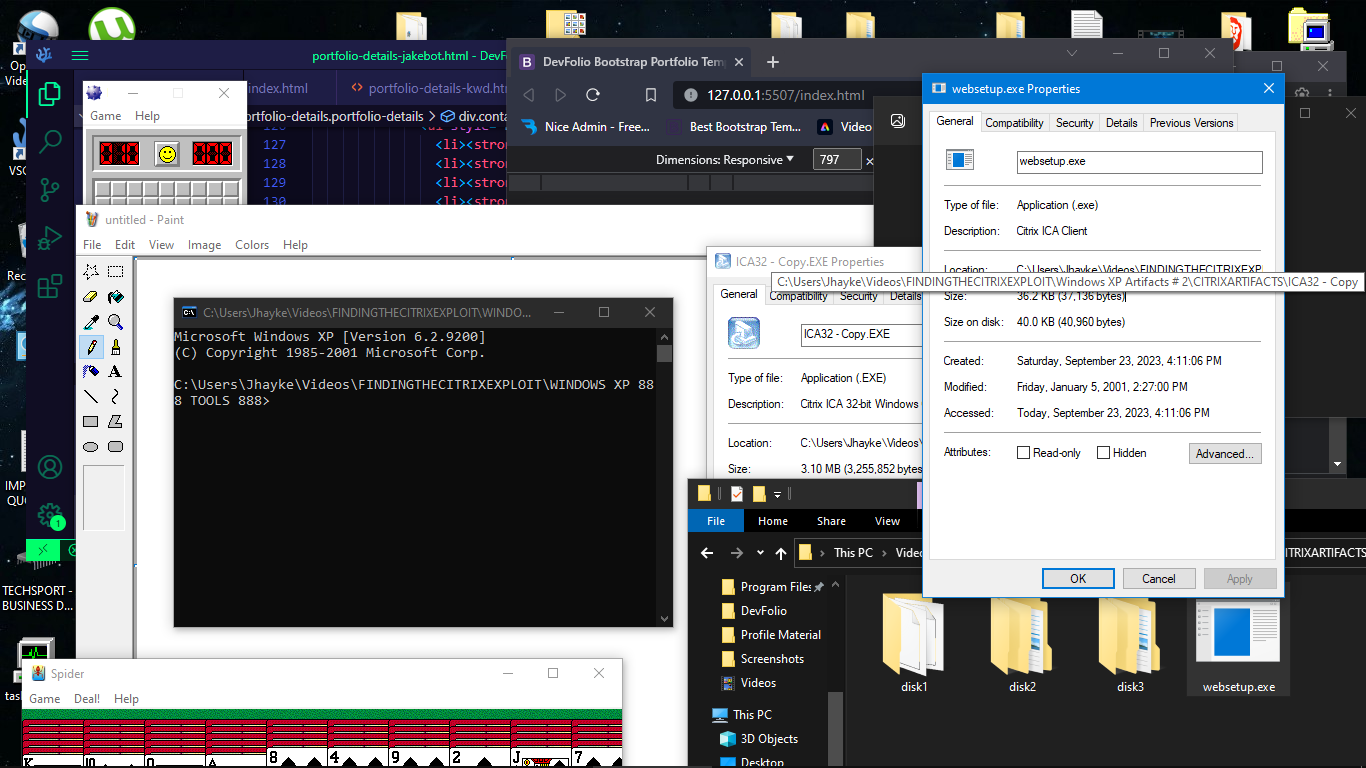The width and height of the screenshot is (1366, 768).
Task: Open the Nice Admin bookmark link
Action: [586, 127]
